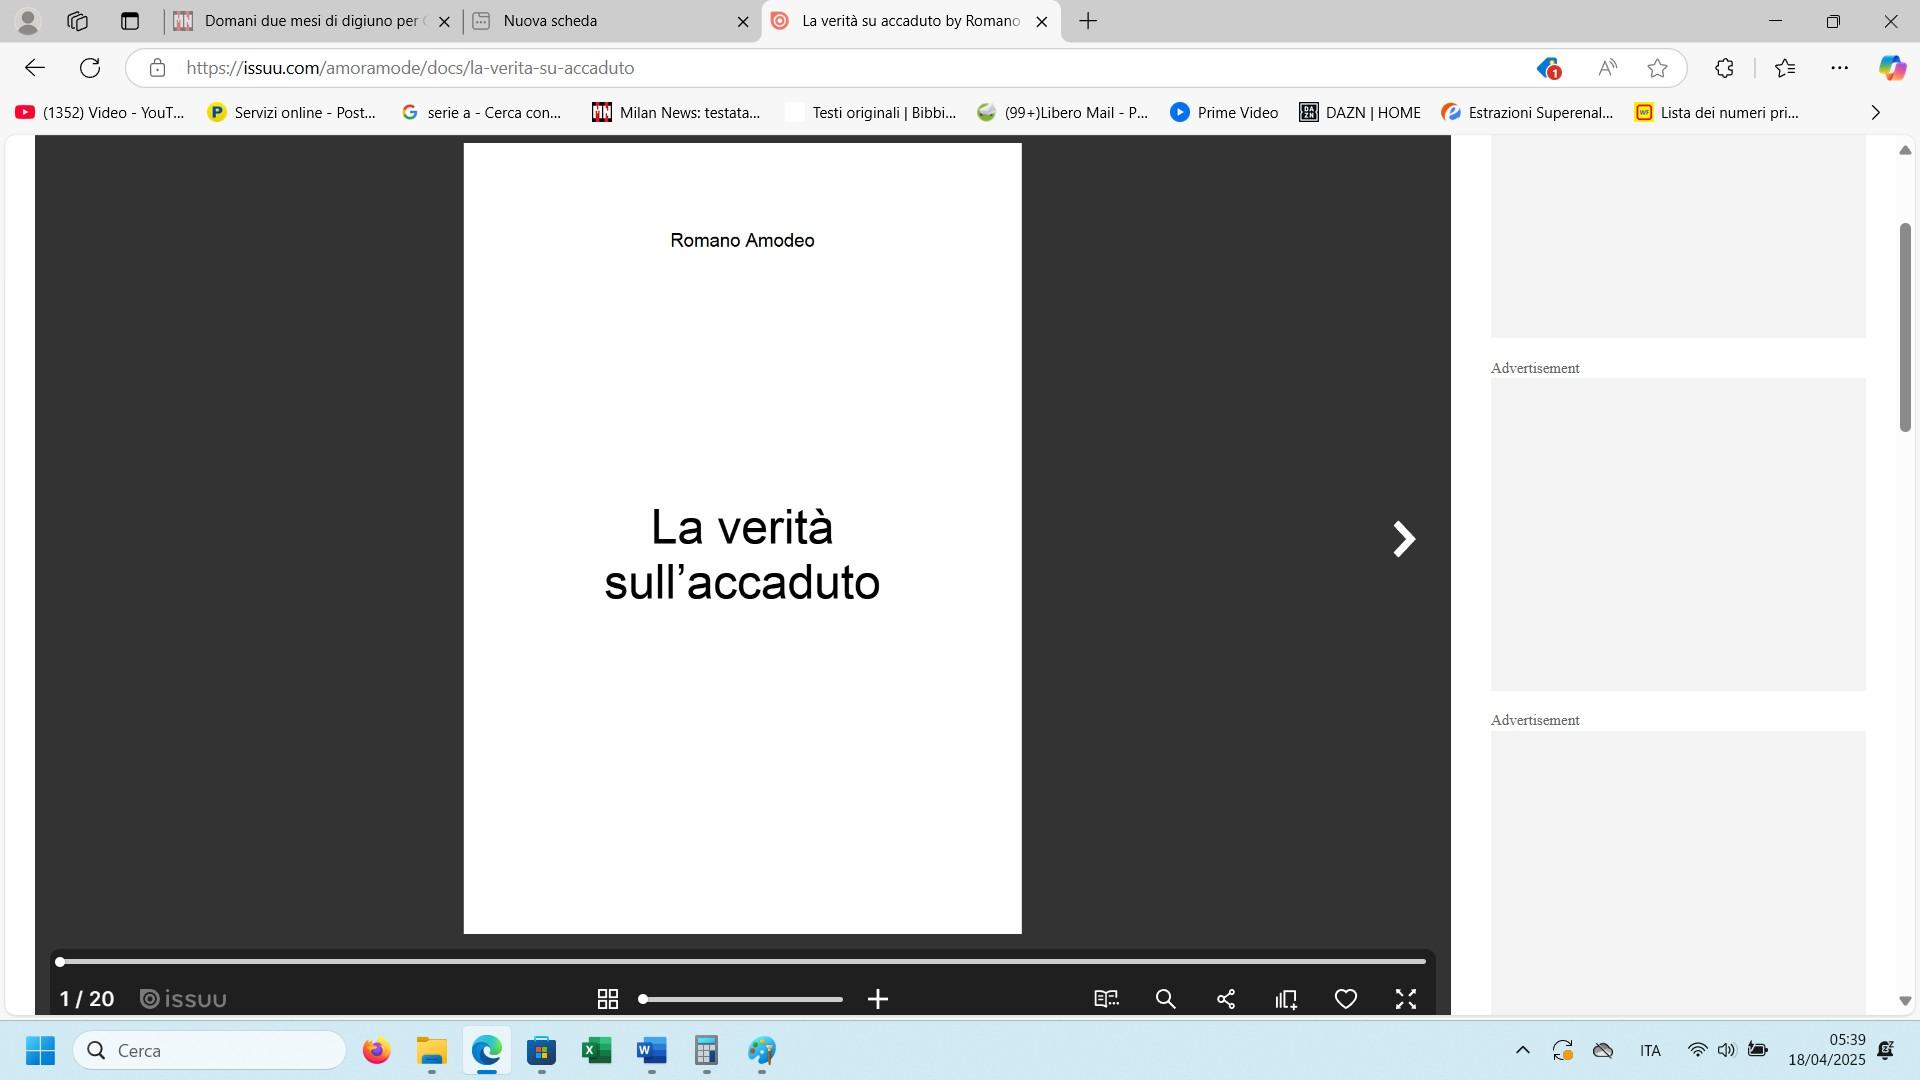Image resolution: width=1920 pixels, height=1080 pixels.
Task: Add this page to favorites star
Action: (x=1657, y=68)
